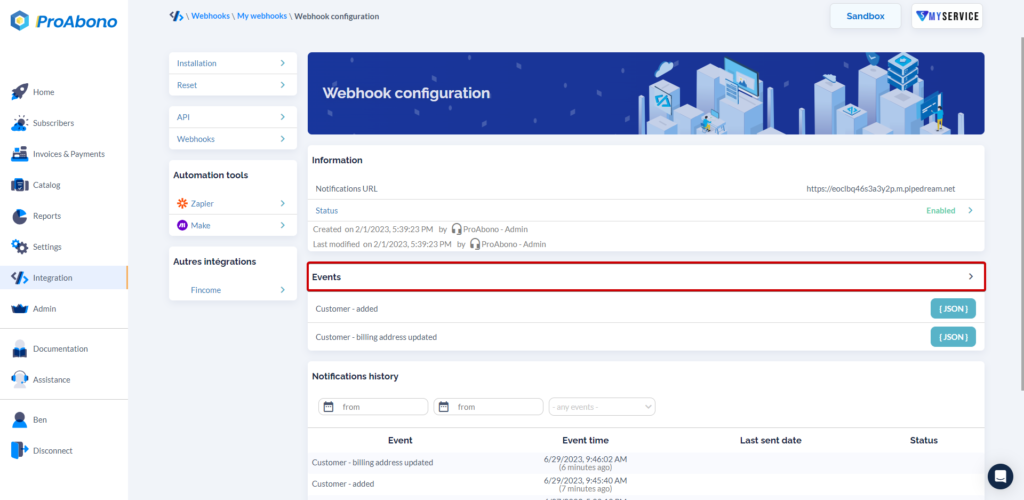Open the chat support bubble
Viewport: 1024px width, 500px height.
[x=1000, y=477]
